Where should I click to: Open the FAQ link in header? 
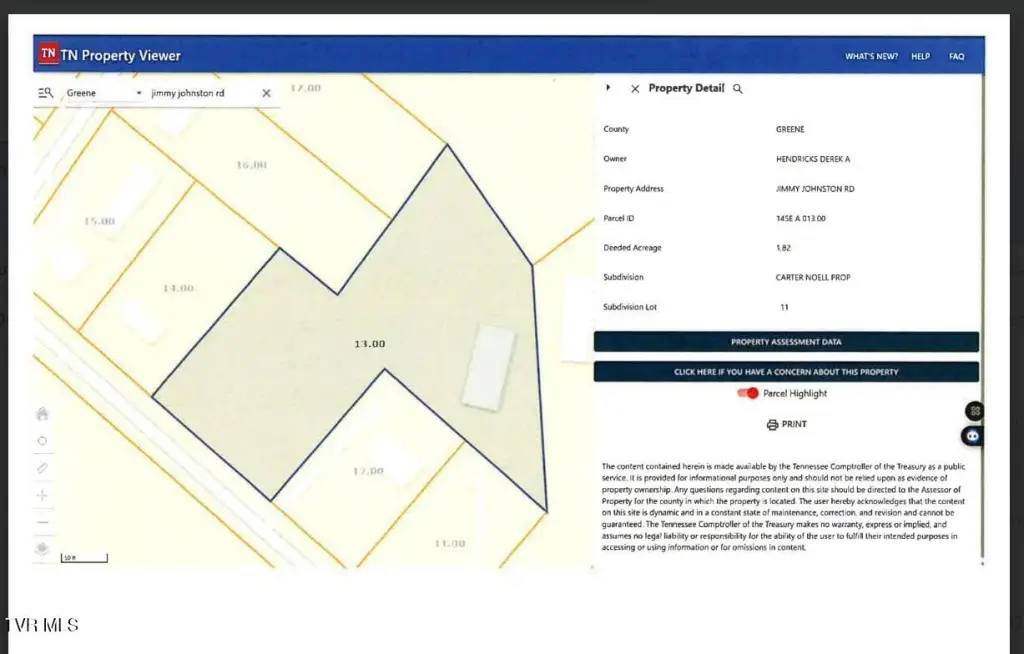pyautogui.click(x=956, y=57)
